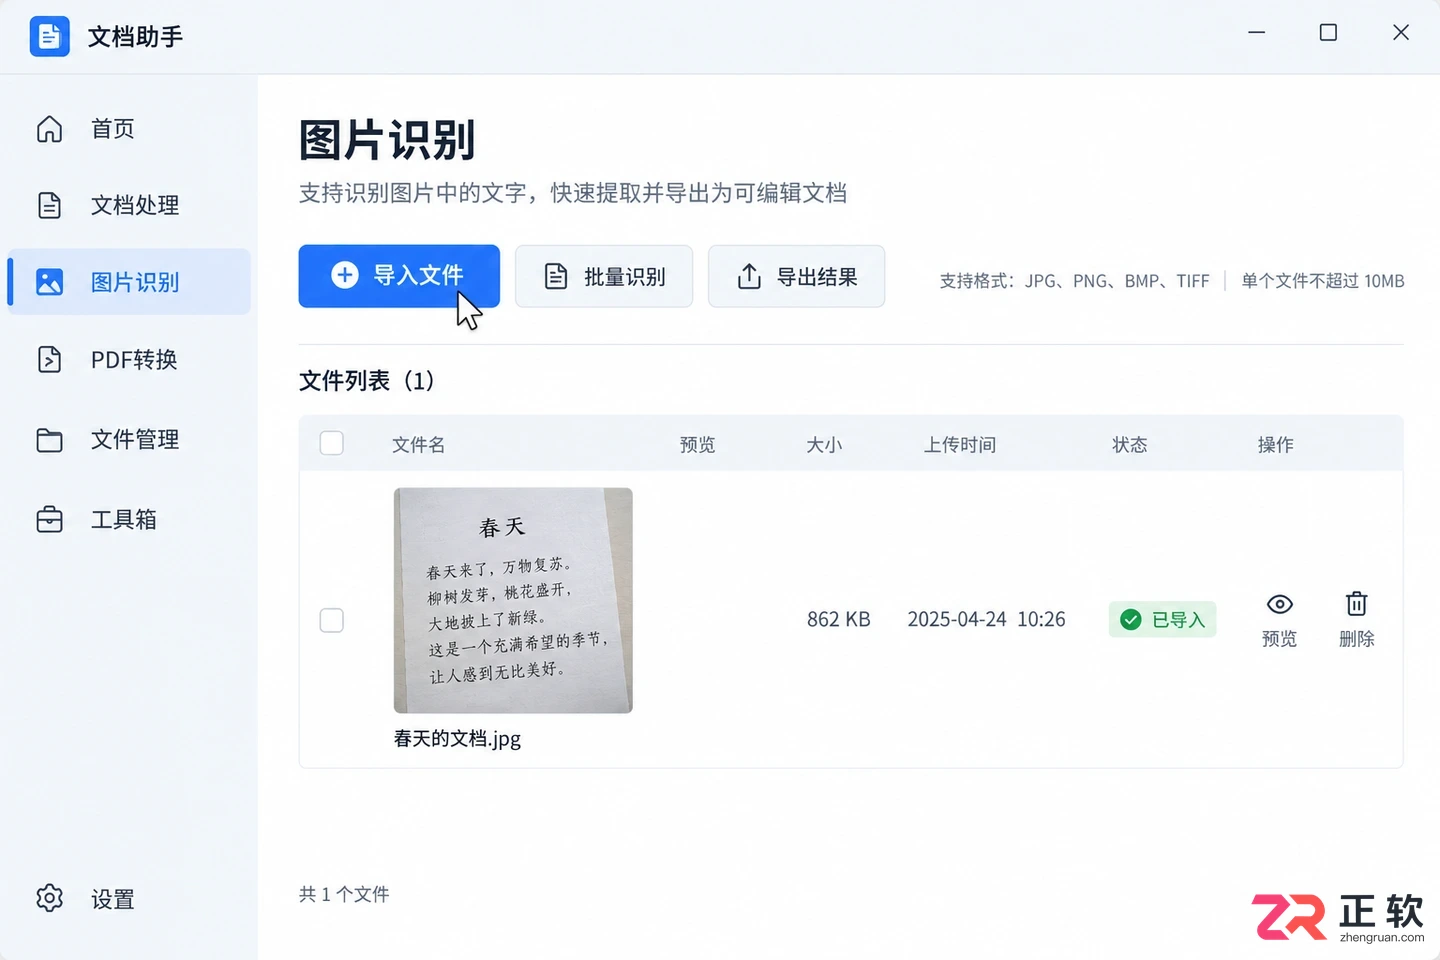
Task: Click the 共 1 个文件 footer text
Action: tap(344, 894)
